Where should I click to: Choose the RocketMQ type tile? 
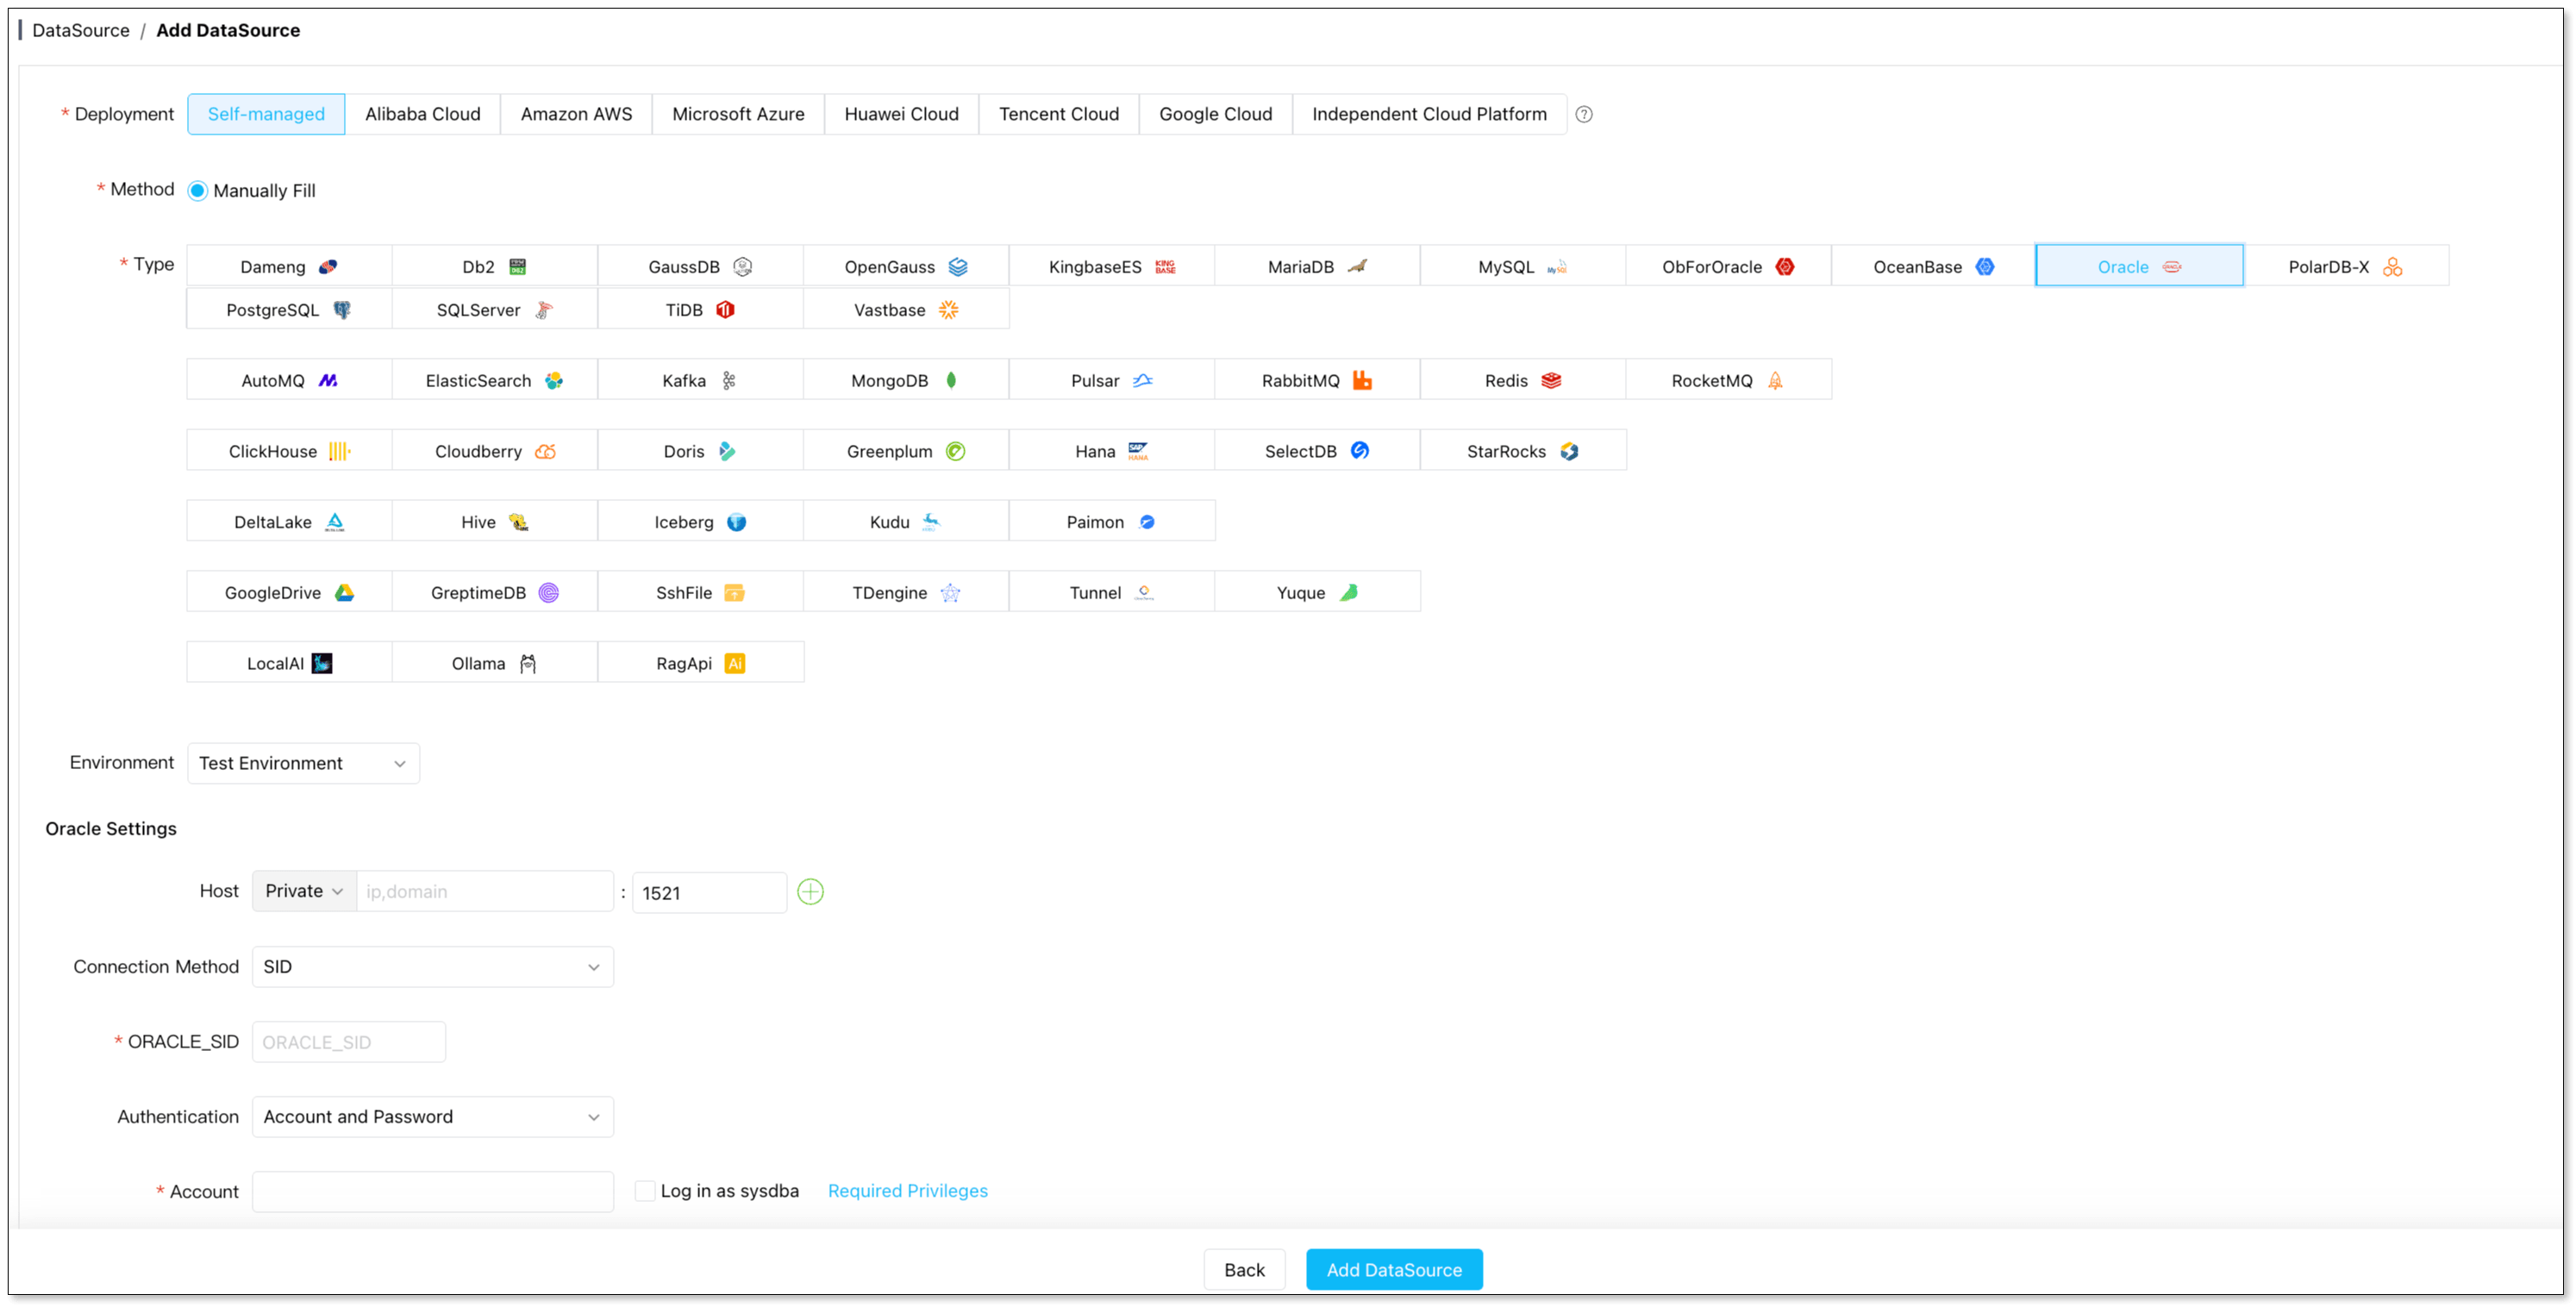coord(1729,380)
